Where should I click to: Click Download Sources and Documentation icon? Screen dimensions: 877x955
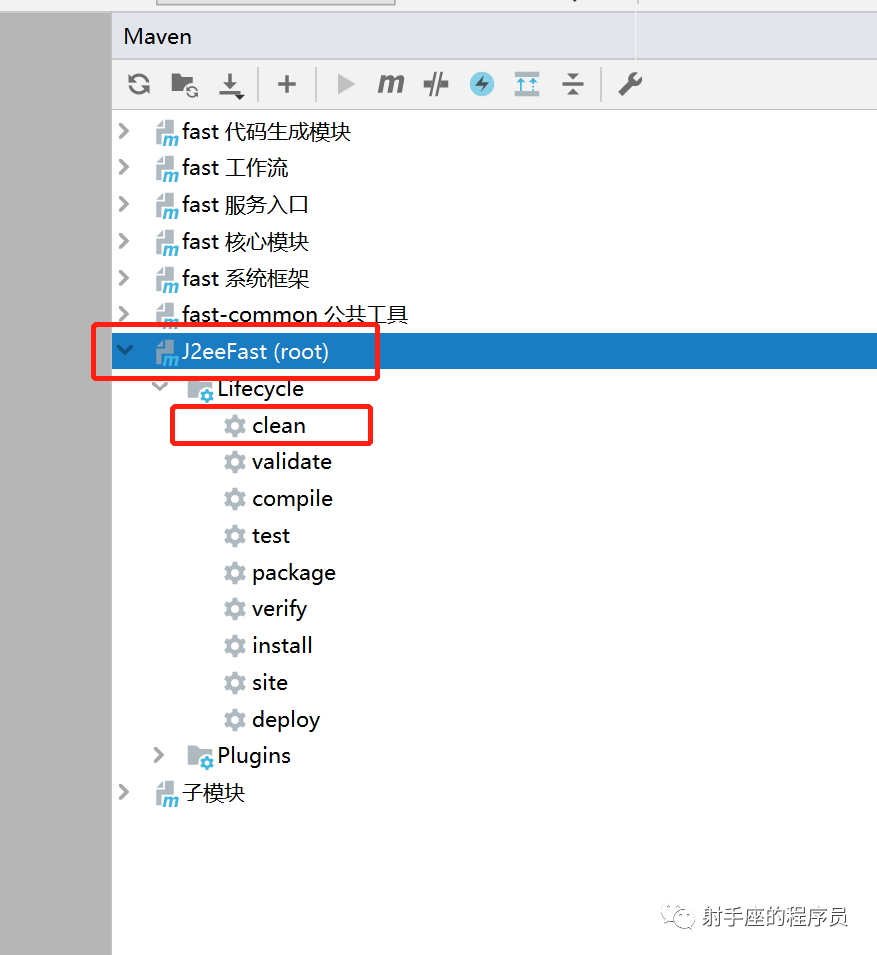click(x=231, y=85)
